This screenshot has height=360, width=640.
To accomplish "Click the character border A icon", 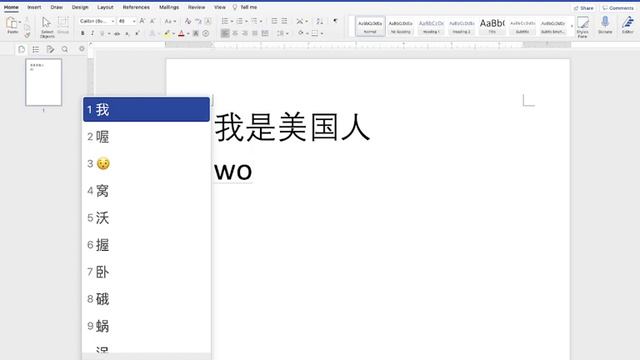I will (208, 21).
